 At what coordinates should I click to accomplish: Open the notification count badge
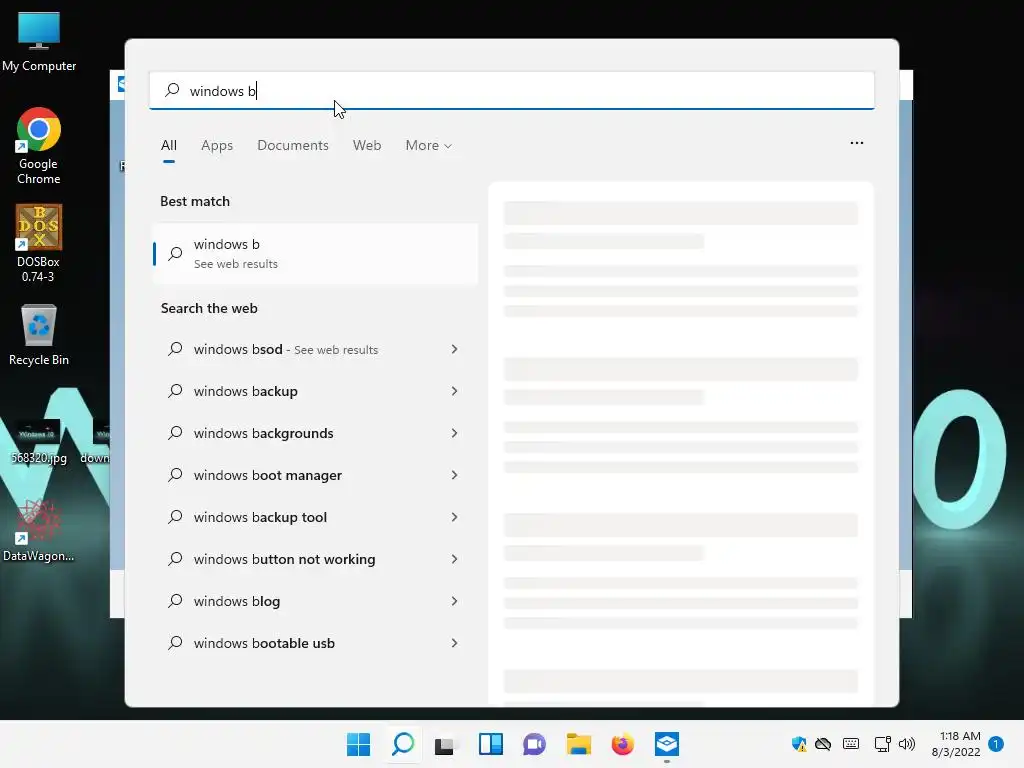click(996, 744)
